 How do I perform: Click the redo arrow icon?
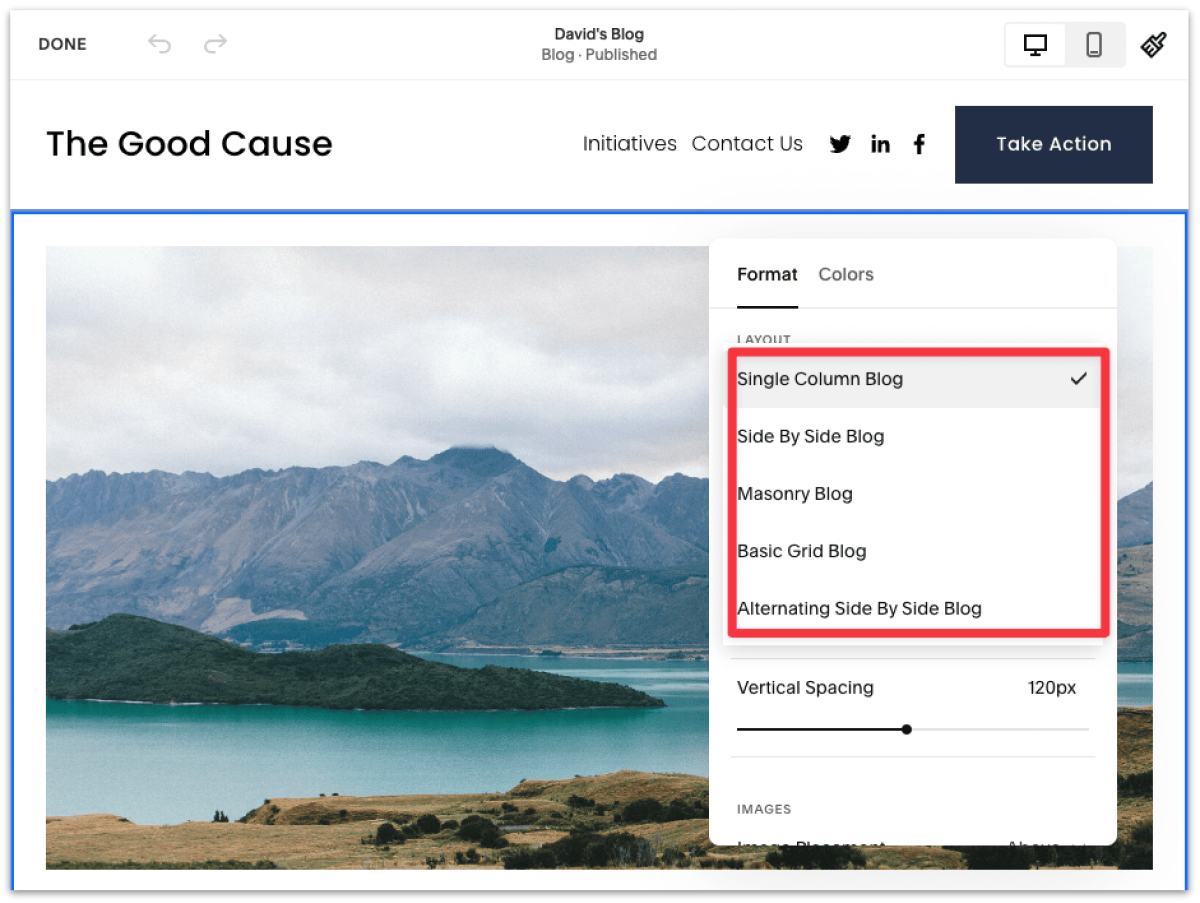[213, 44]
